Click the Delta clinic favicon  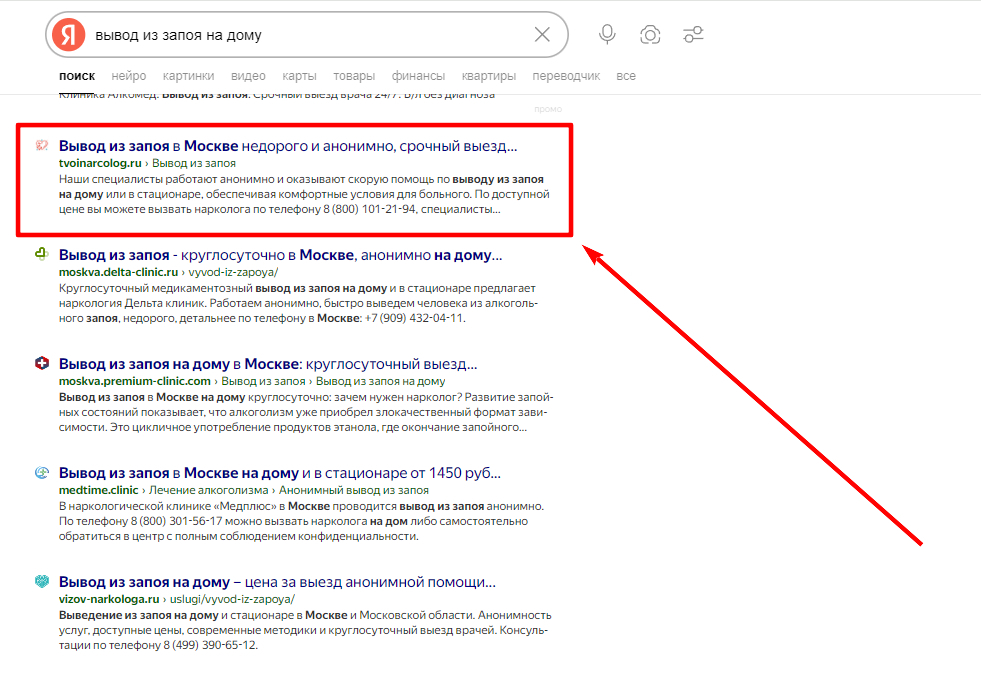coord(42,255)
